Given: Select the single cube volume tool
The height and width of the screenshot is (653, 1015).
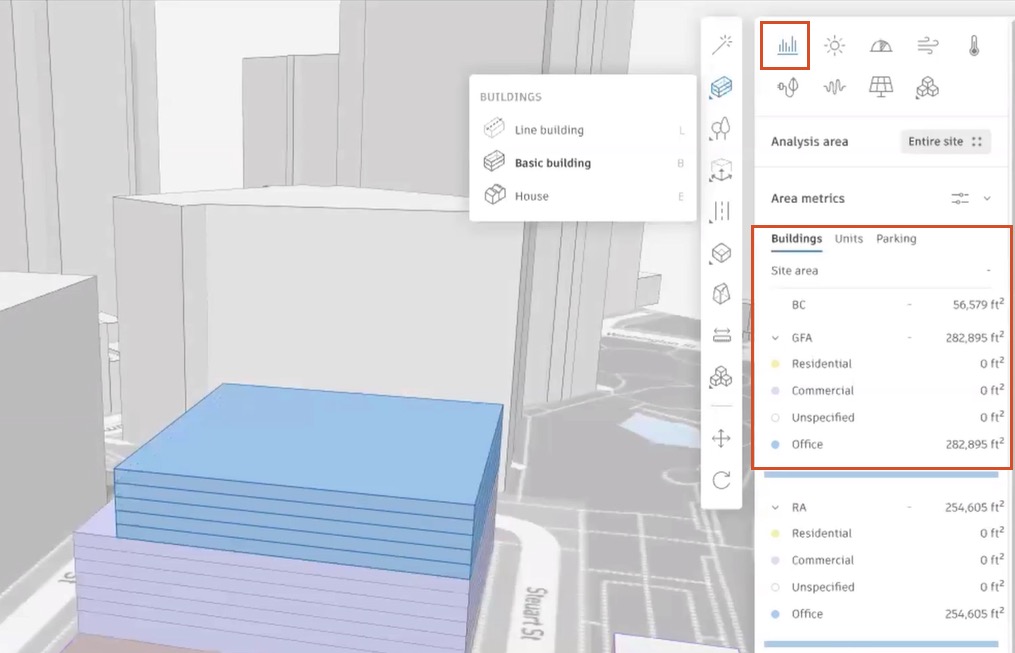Looking at the screenshot, I should tap(721, 253).
